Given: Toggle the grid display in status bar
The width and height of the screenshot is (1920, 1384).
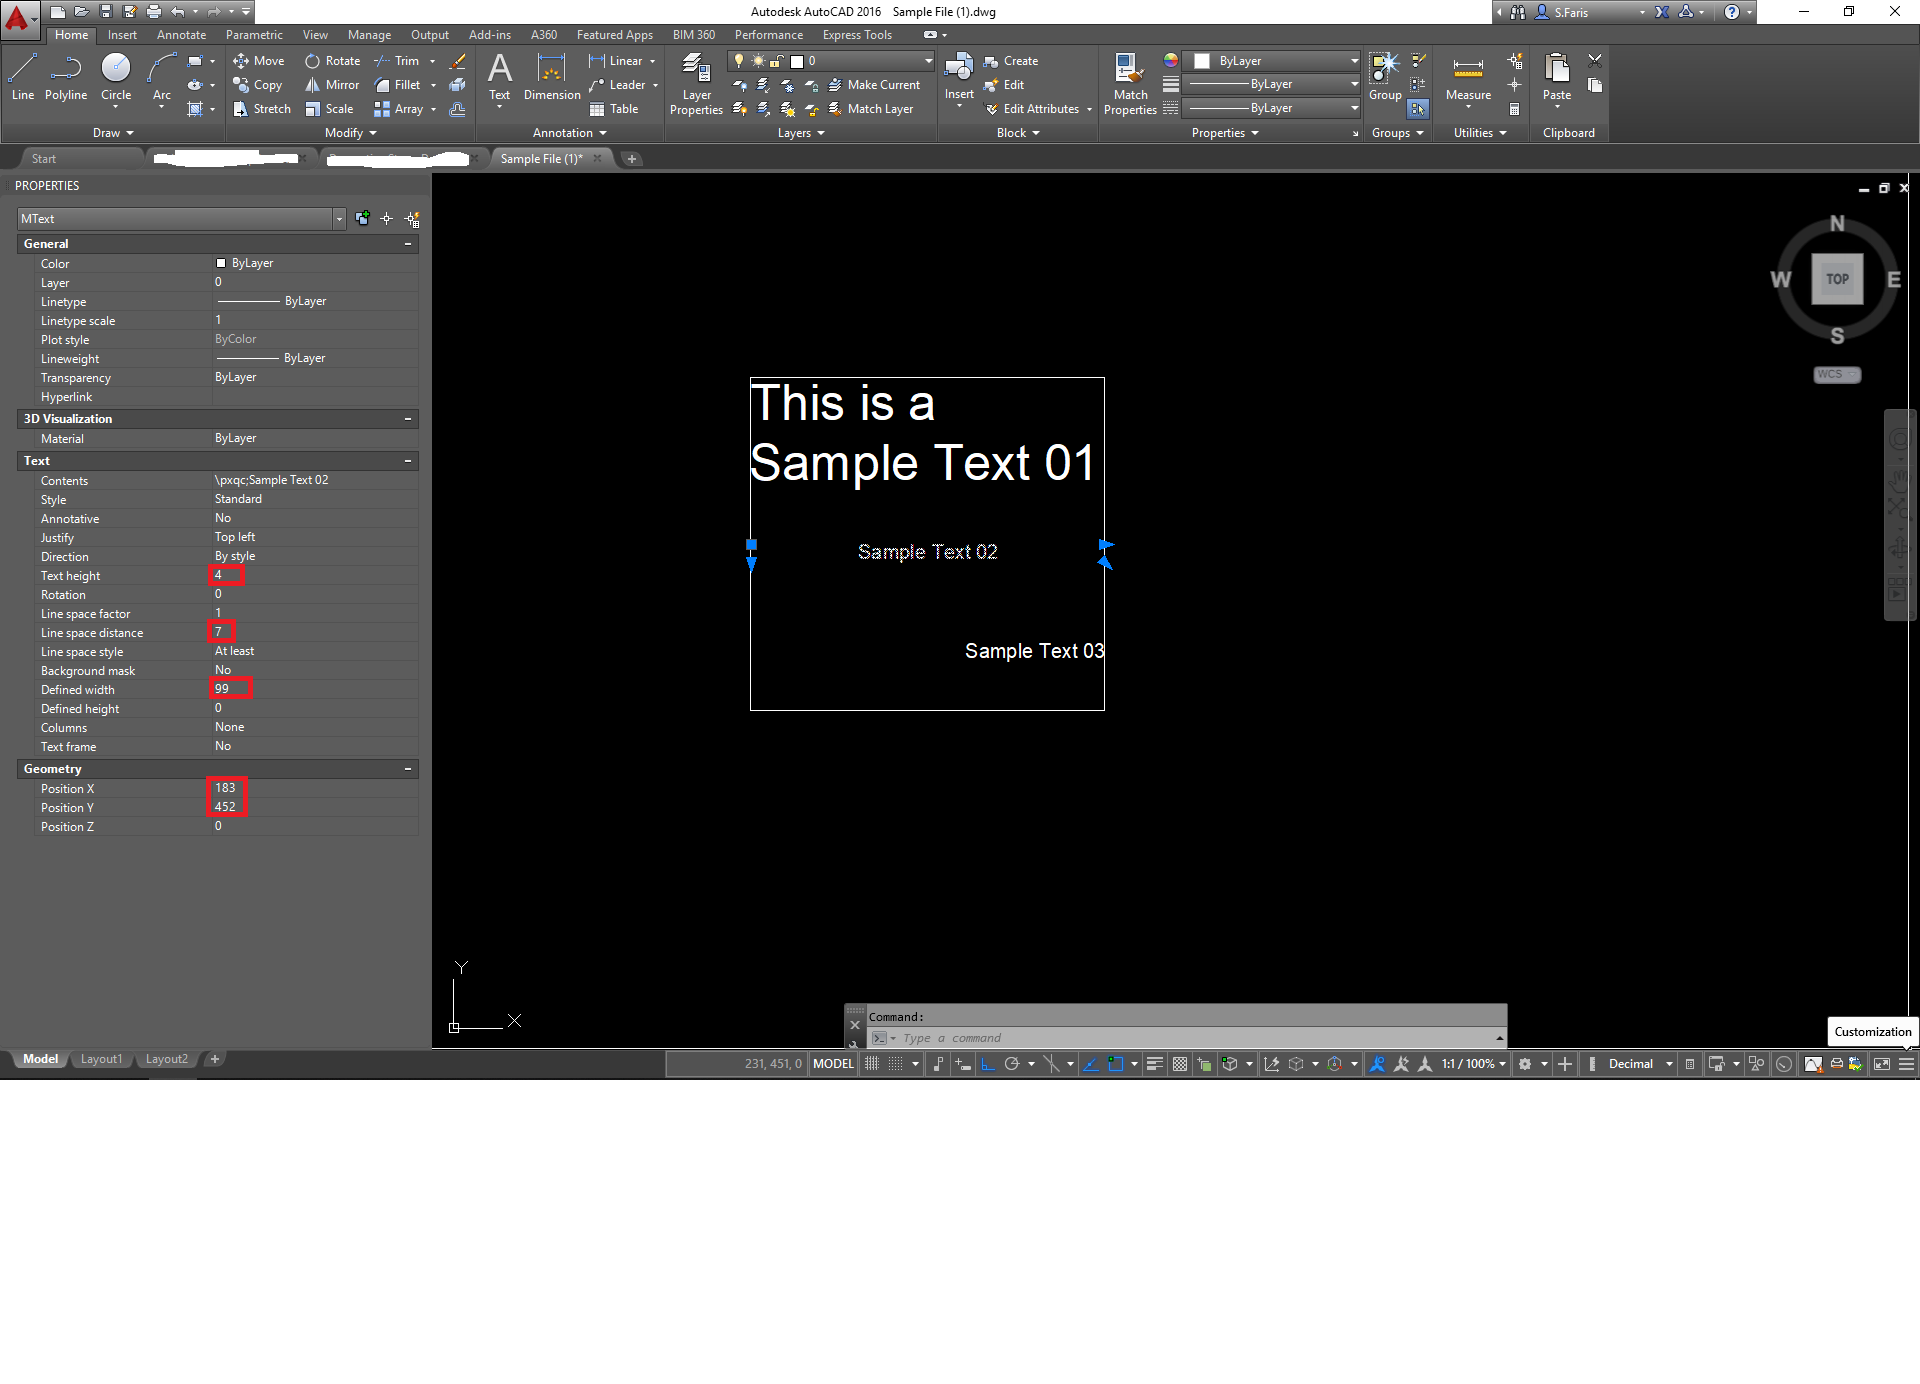Looking at the screenshot, I should (x=872, y=1064).
